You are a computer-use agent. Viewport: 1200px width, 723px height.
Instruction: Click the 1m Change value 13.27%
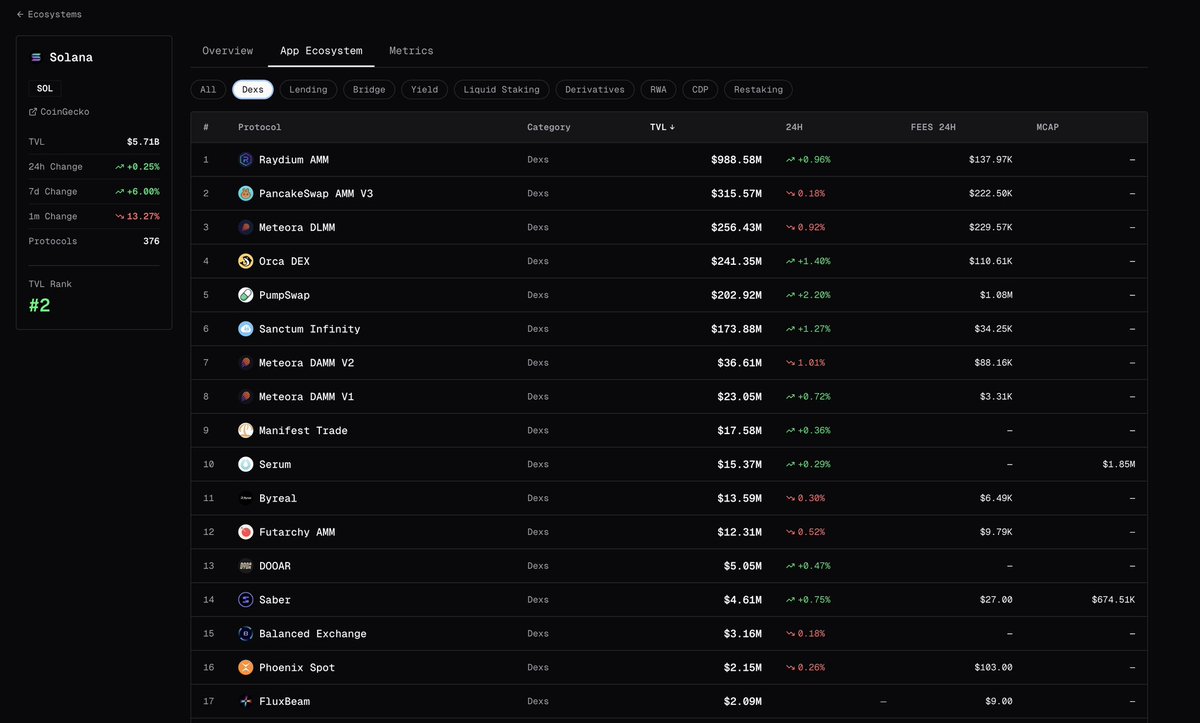pyautogui.click(x=137, y=216)
